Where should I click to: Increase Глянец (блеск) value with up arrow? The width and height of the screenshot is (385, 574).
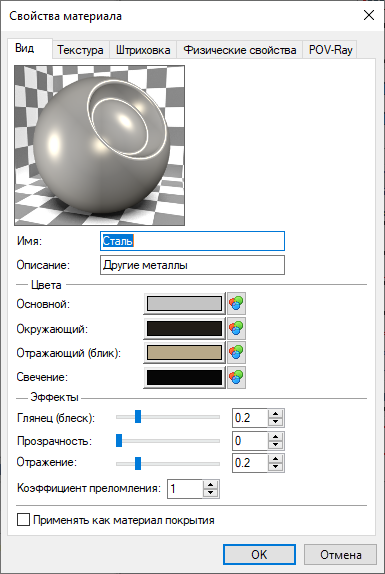coord(276,414)
